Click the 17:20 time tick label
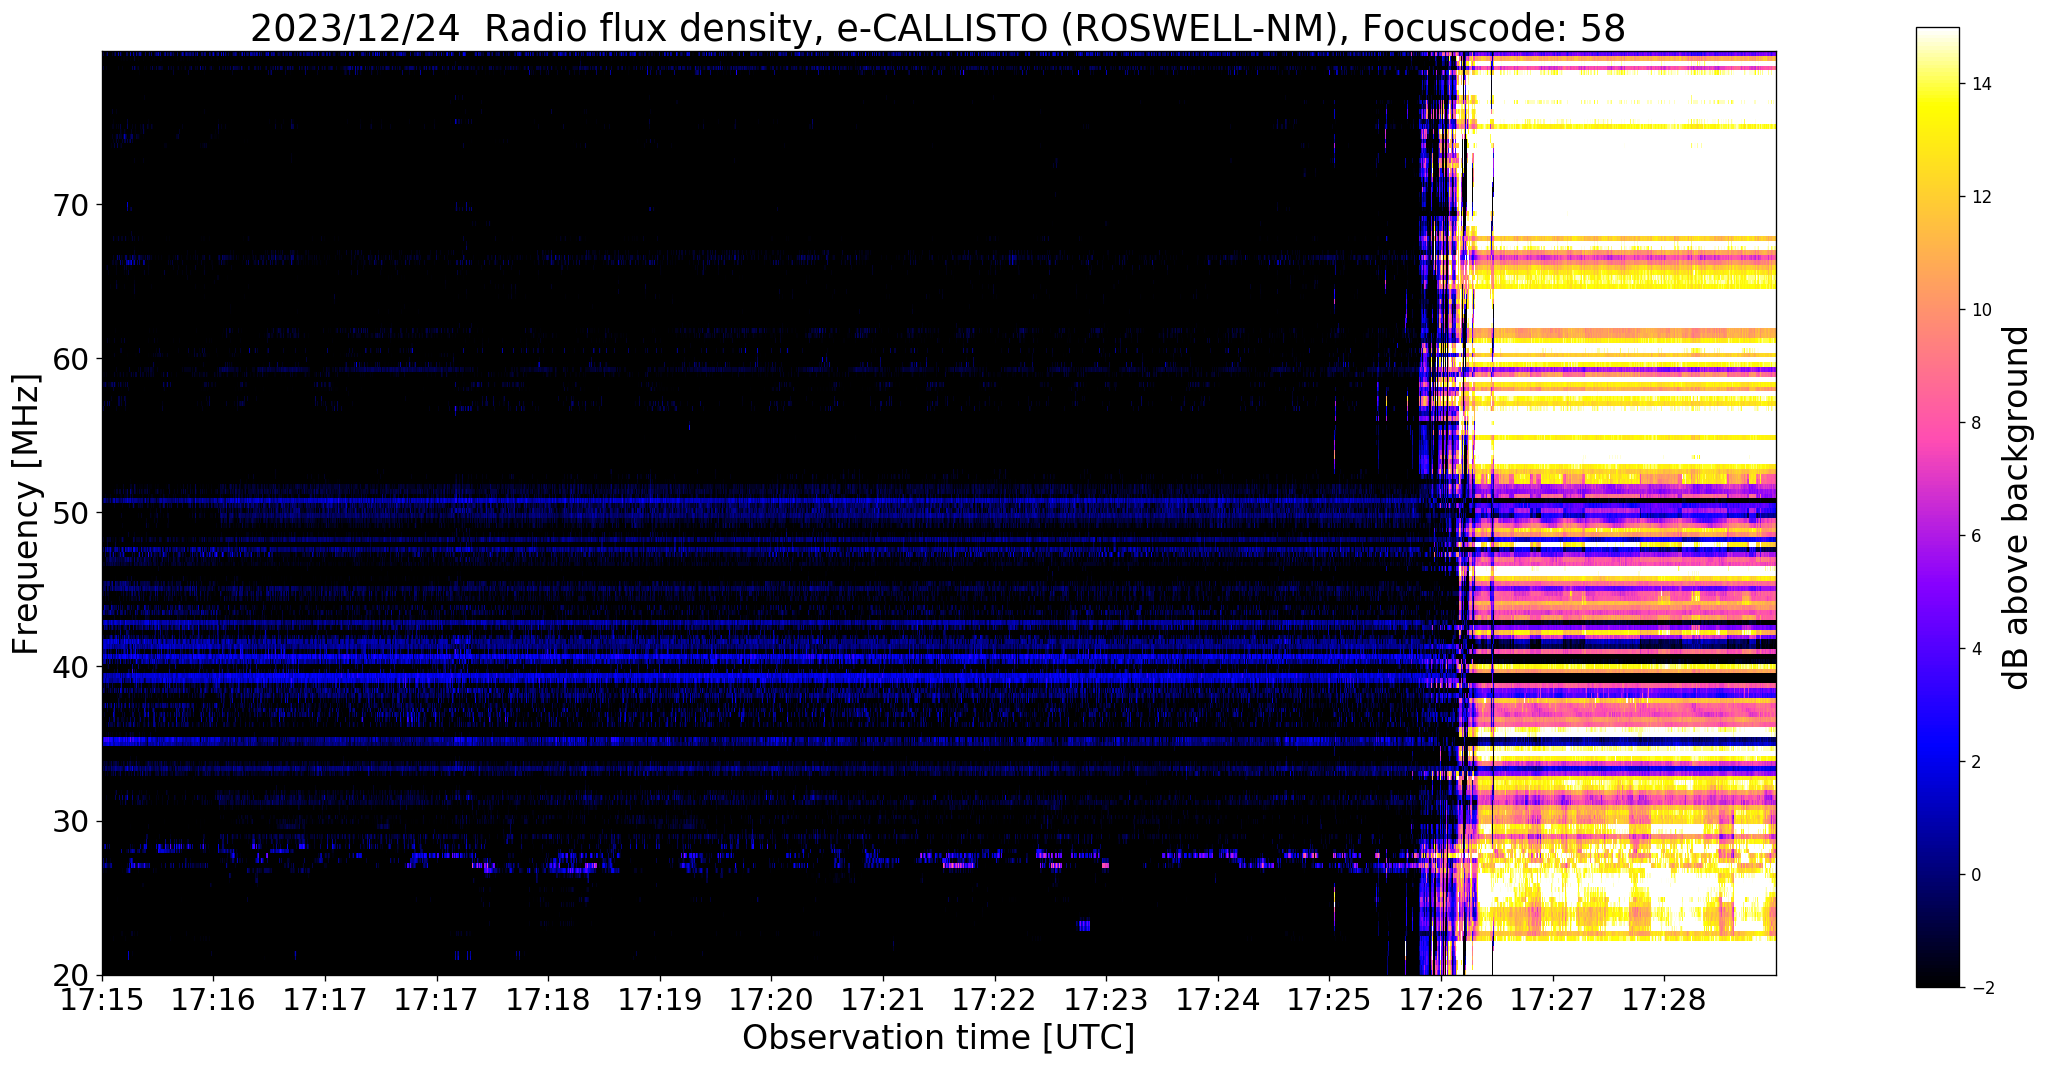 pyautogui.click(x=771, y=999)
